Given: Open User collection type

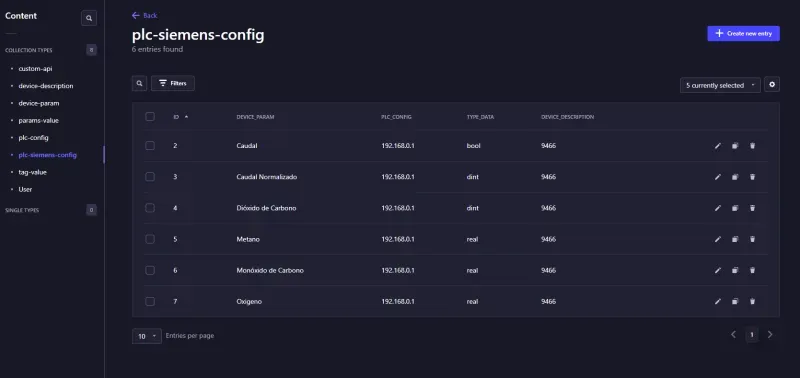Looking at the screenshot, I should click(x=26, y=190).
